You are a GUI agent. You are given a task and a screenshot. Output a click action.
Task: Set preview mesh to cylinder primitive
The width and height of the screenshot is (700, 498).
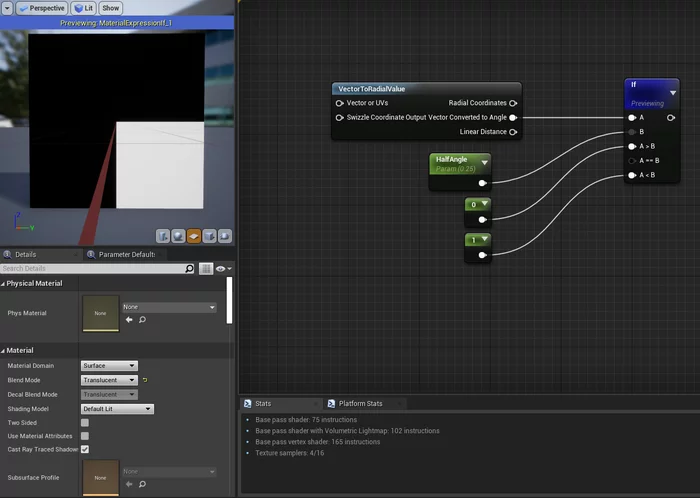163,236
